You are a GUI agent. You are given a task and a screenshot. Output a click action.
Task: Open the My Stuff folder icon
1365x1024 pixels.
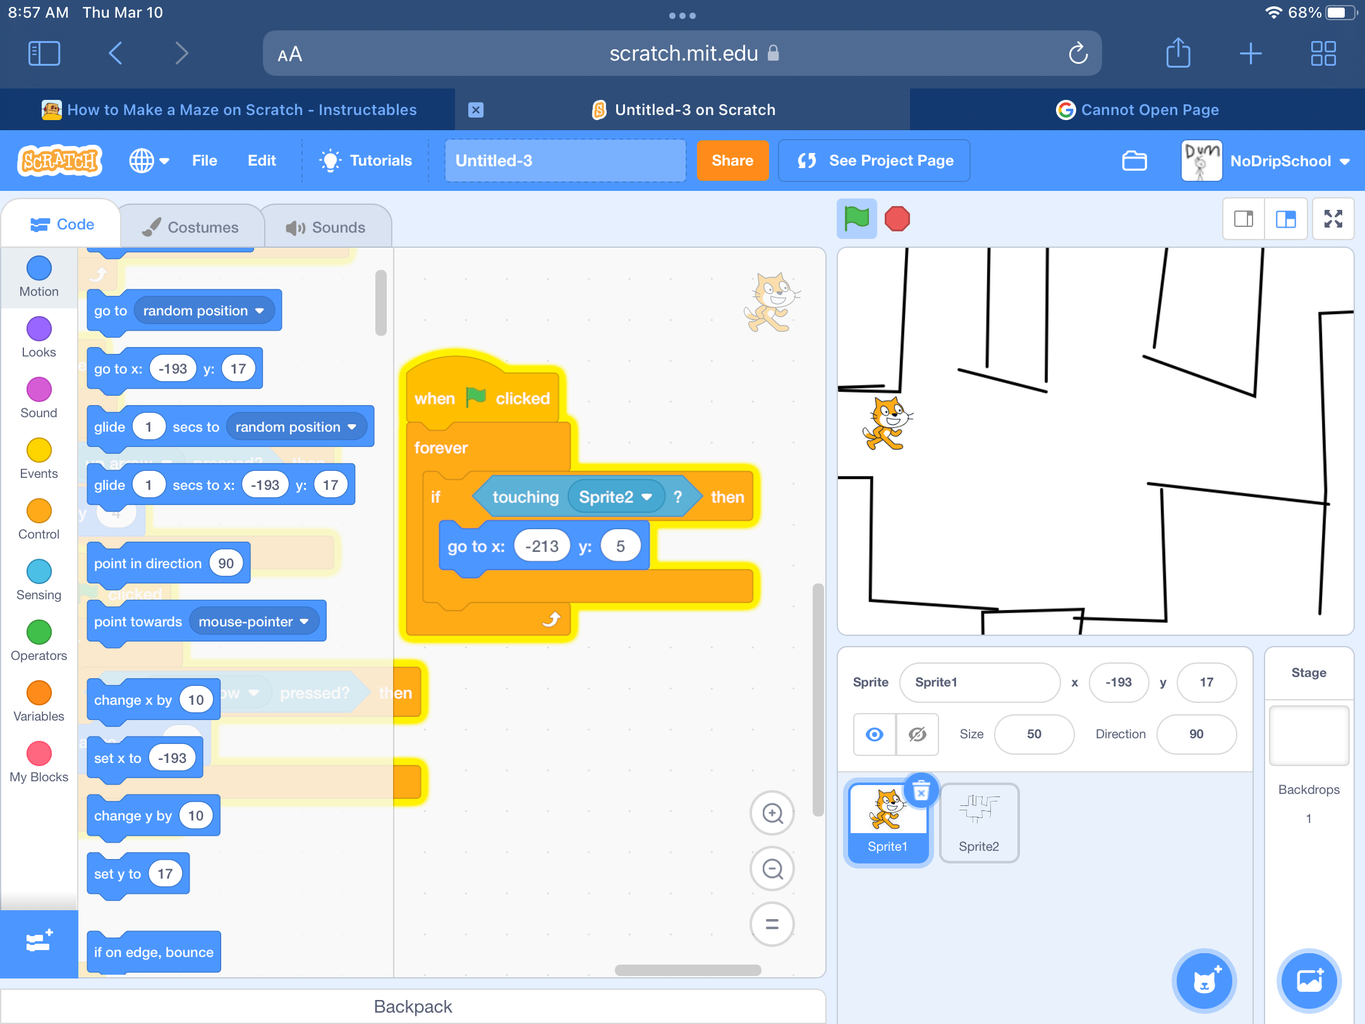[x=1134, y=161]
